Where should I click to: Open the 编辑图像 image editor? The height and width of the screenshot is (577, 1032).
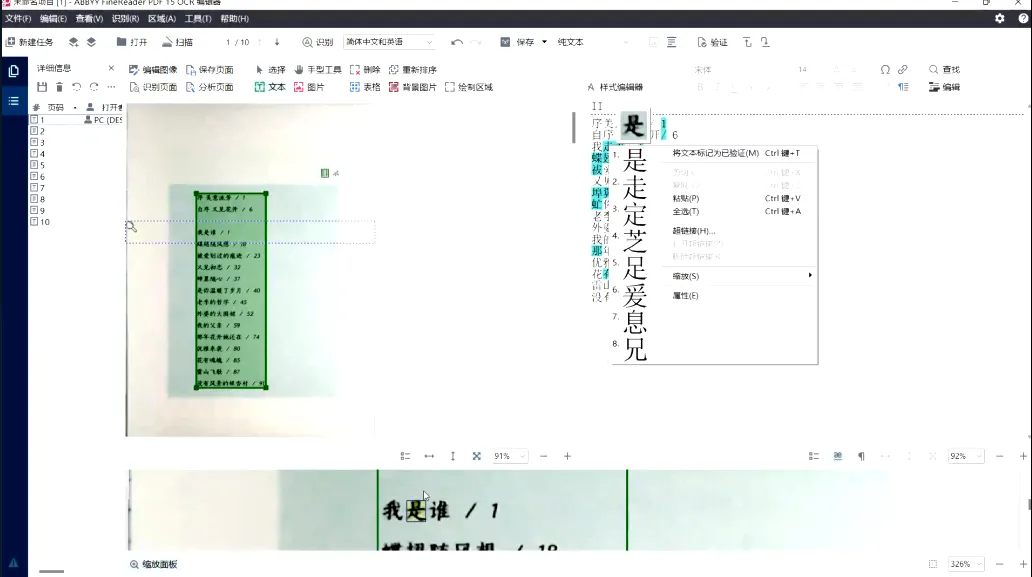click(x=153, y=70)
